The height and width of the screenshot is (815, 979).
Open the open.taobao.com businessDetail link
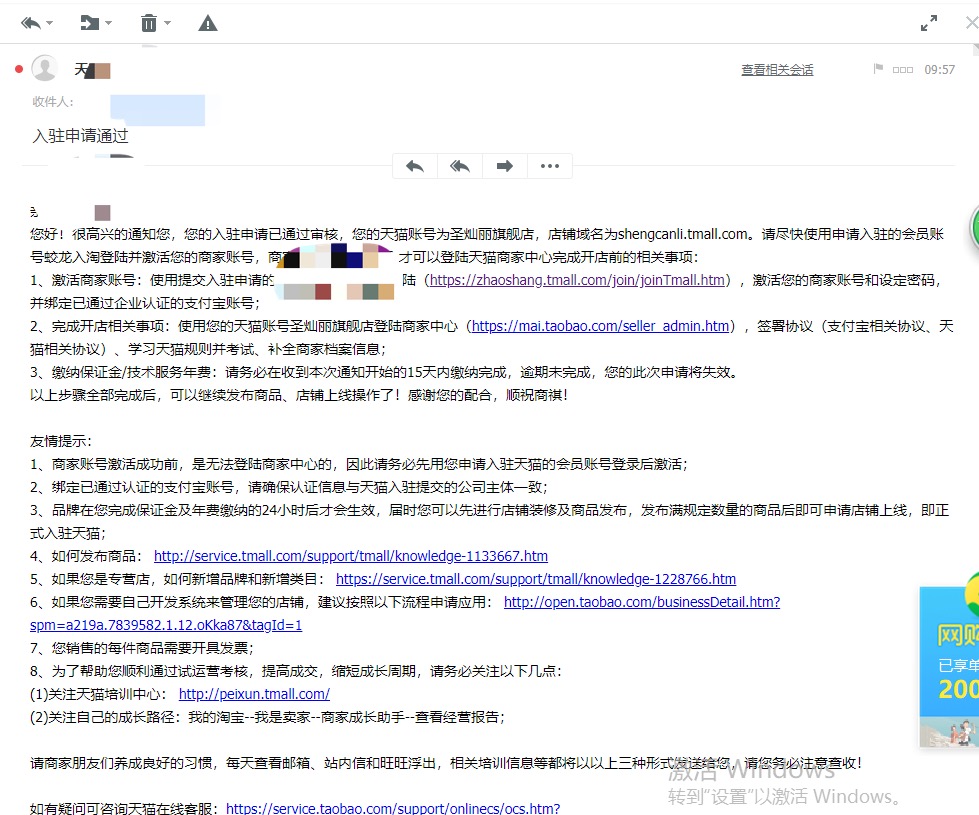pos(642,602)
